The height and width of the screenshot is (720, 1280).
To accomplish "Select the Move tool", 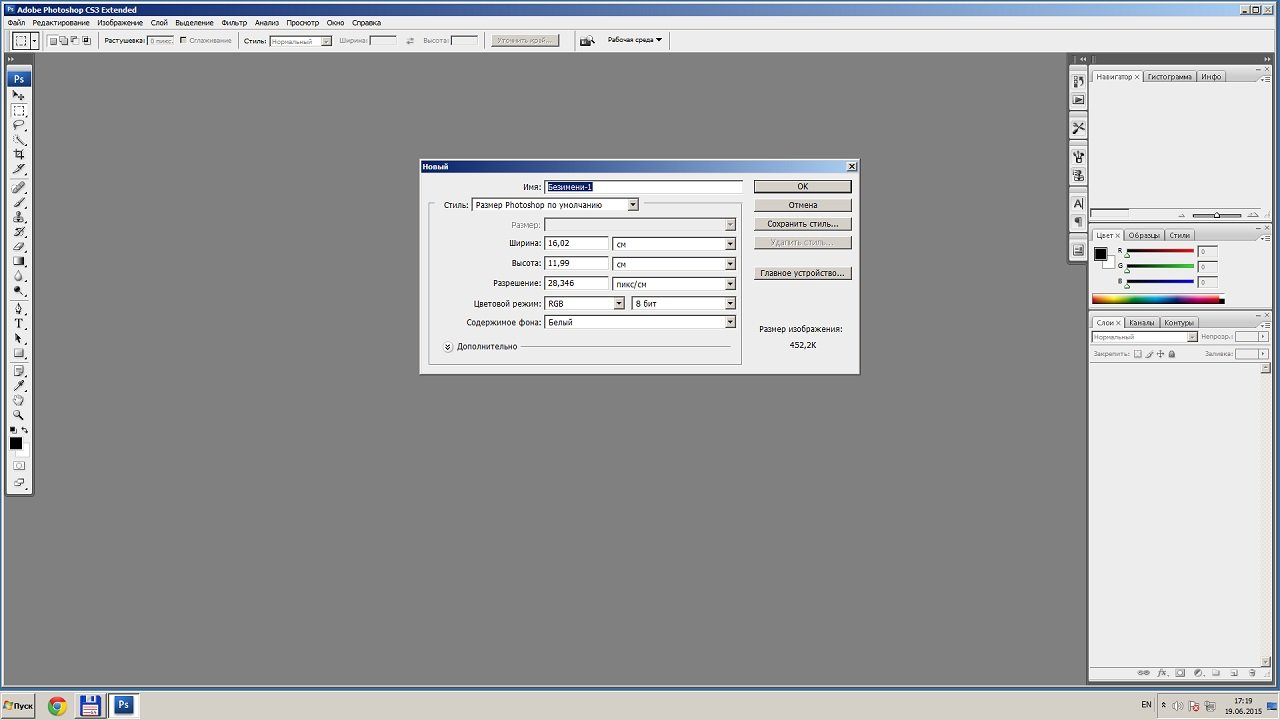I will click(18, 96).
